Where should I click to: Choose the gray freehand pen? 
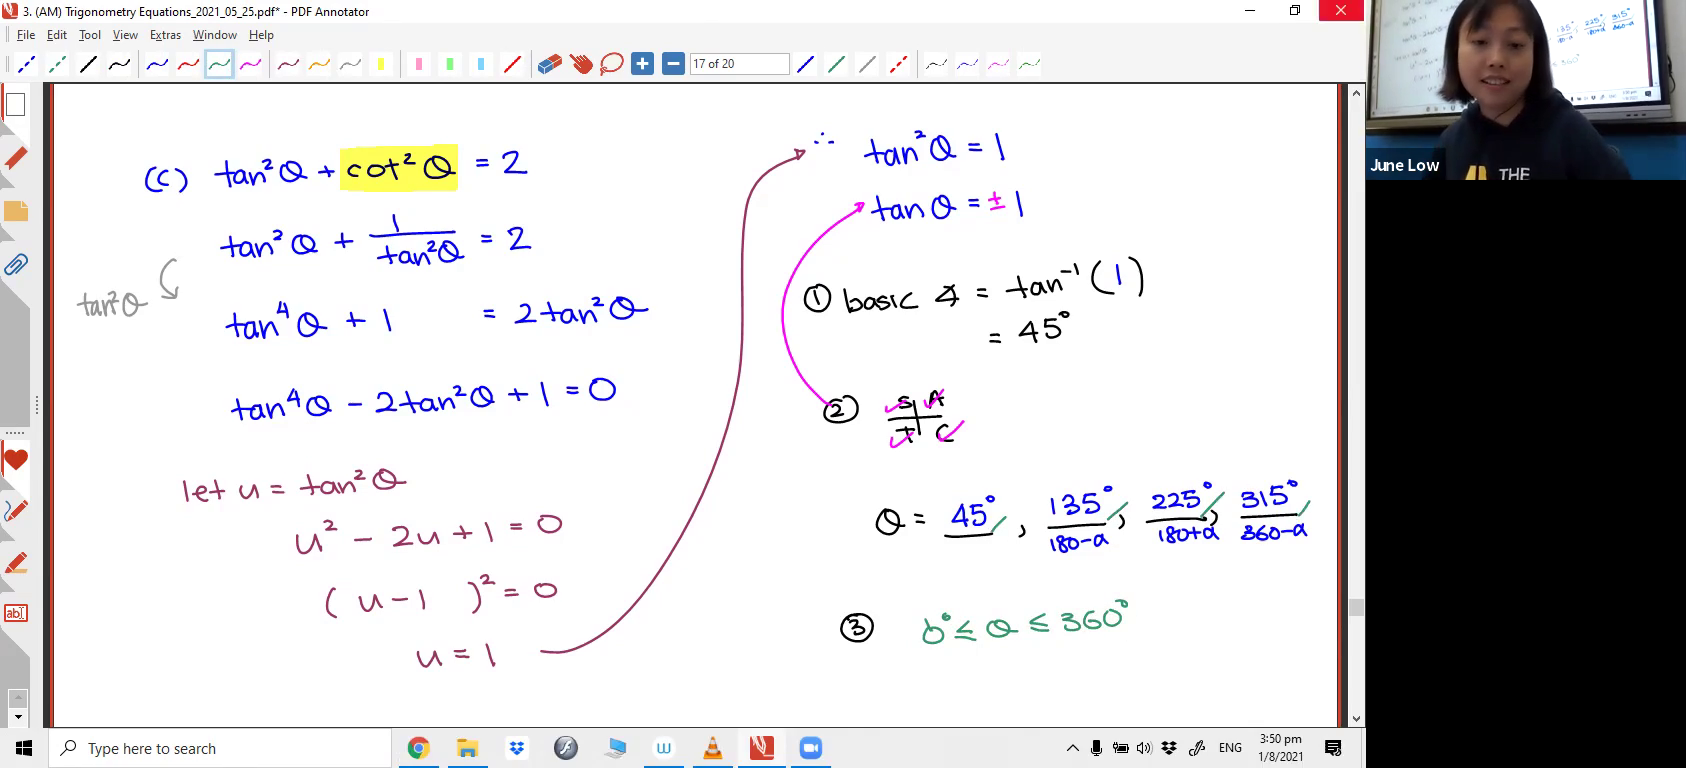[350, 64]
